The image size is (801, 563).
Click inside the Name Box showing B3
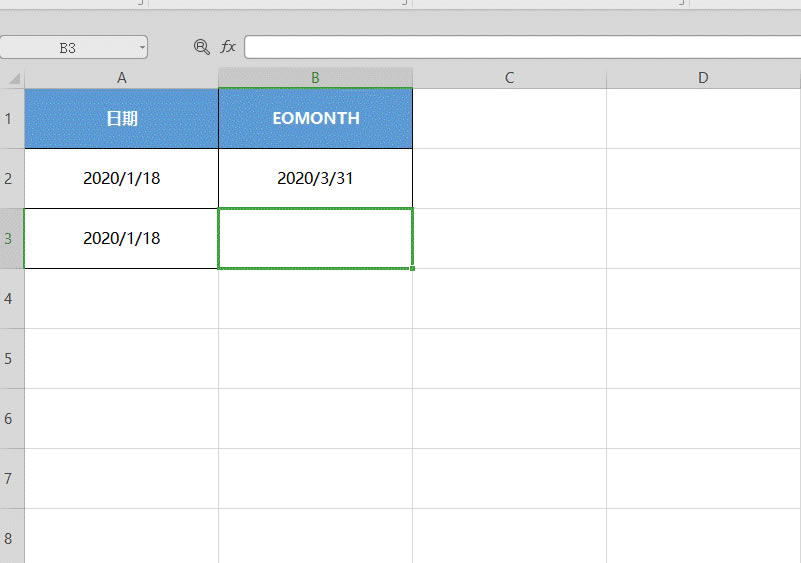click(x=67, y=47)
